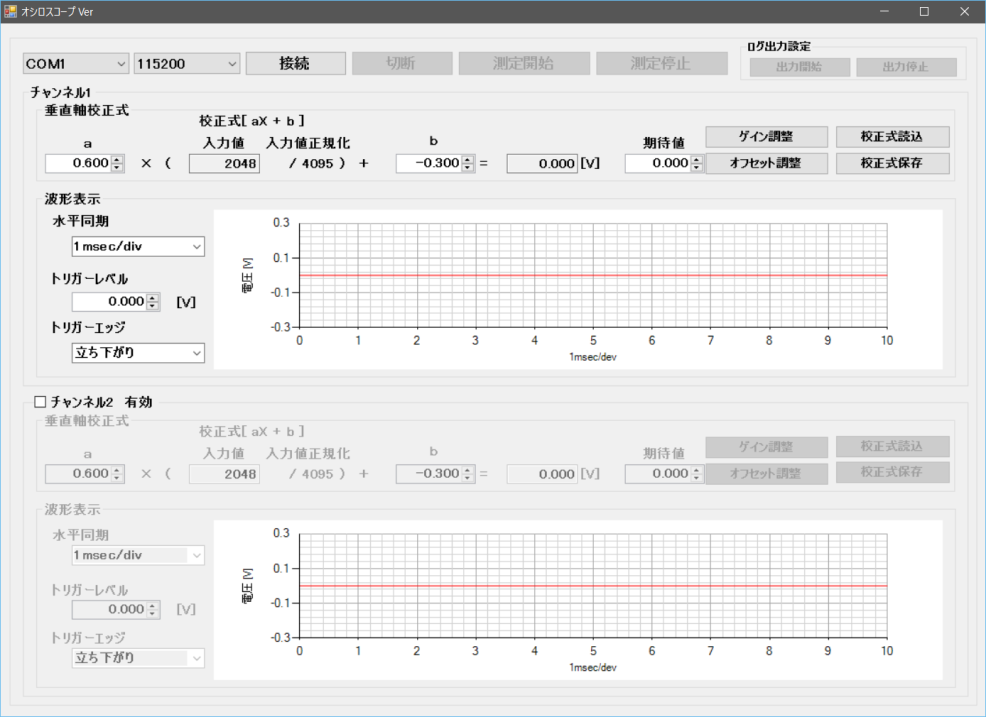Click the Channel 2 waveform chart red trace
The width and height of the screenshot is (986, 717).
pos(593,586)
